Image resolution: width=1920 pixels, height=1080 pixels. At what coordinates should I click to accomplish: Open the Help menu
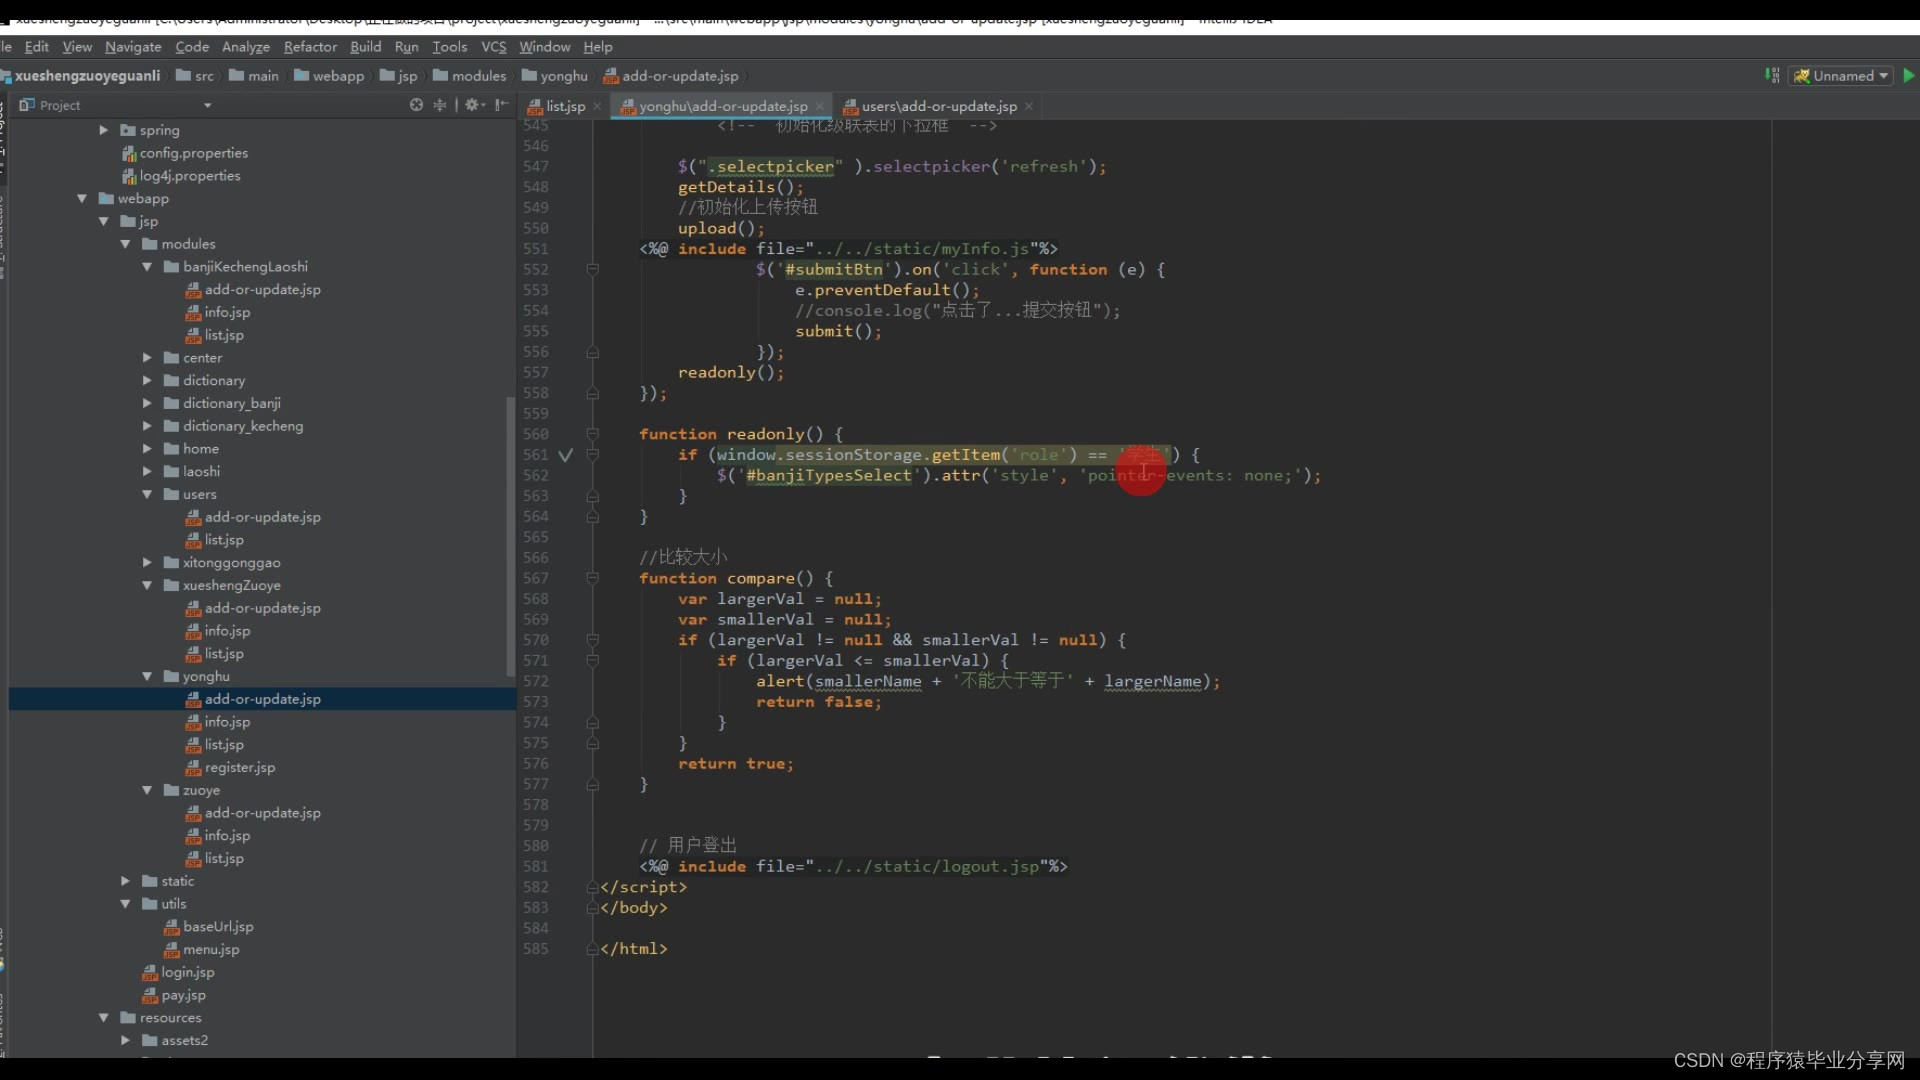(598, 47)
